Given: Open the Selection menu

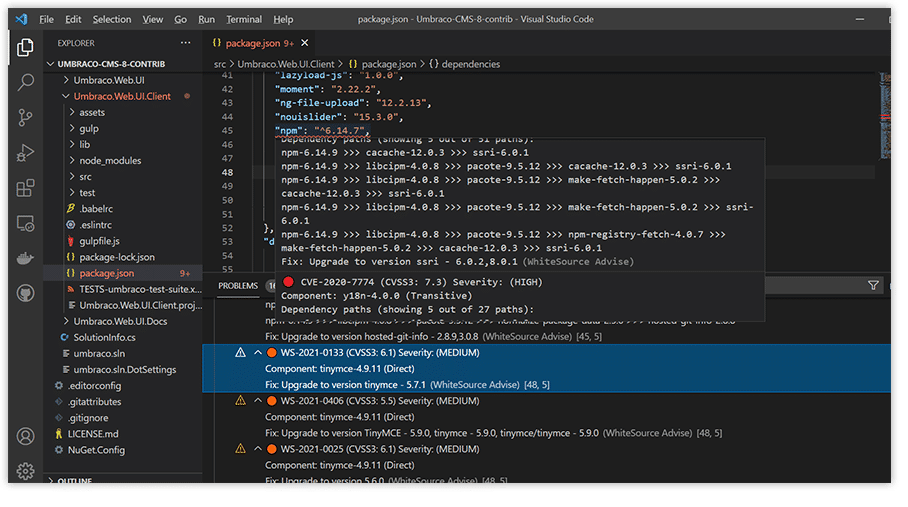Looking at the screenshot, I should [112, 19].
